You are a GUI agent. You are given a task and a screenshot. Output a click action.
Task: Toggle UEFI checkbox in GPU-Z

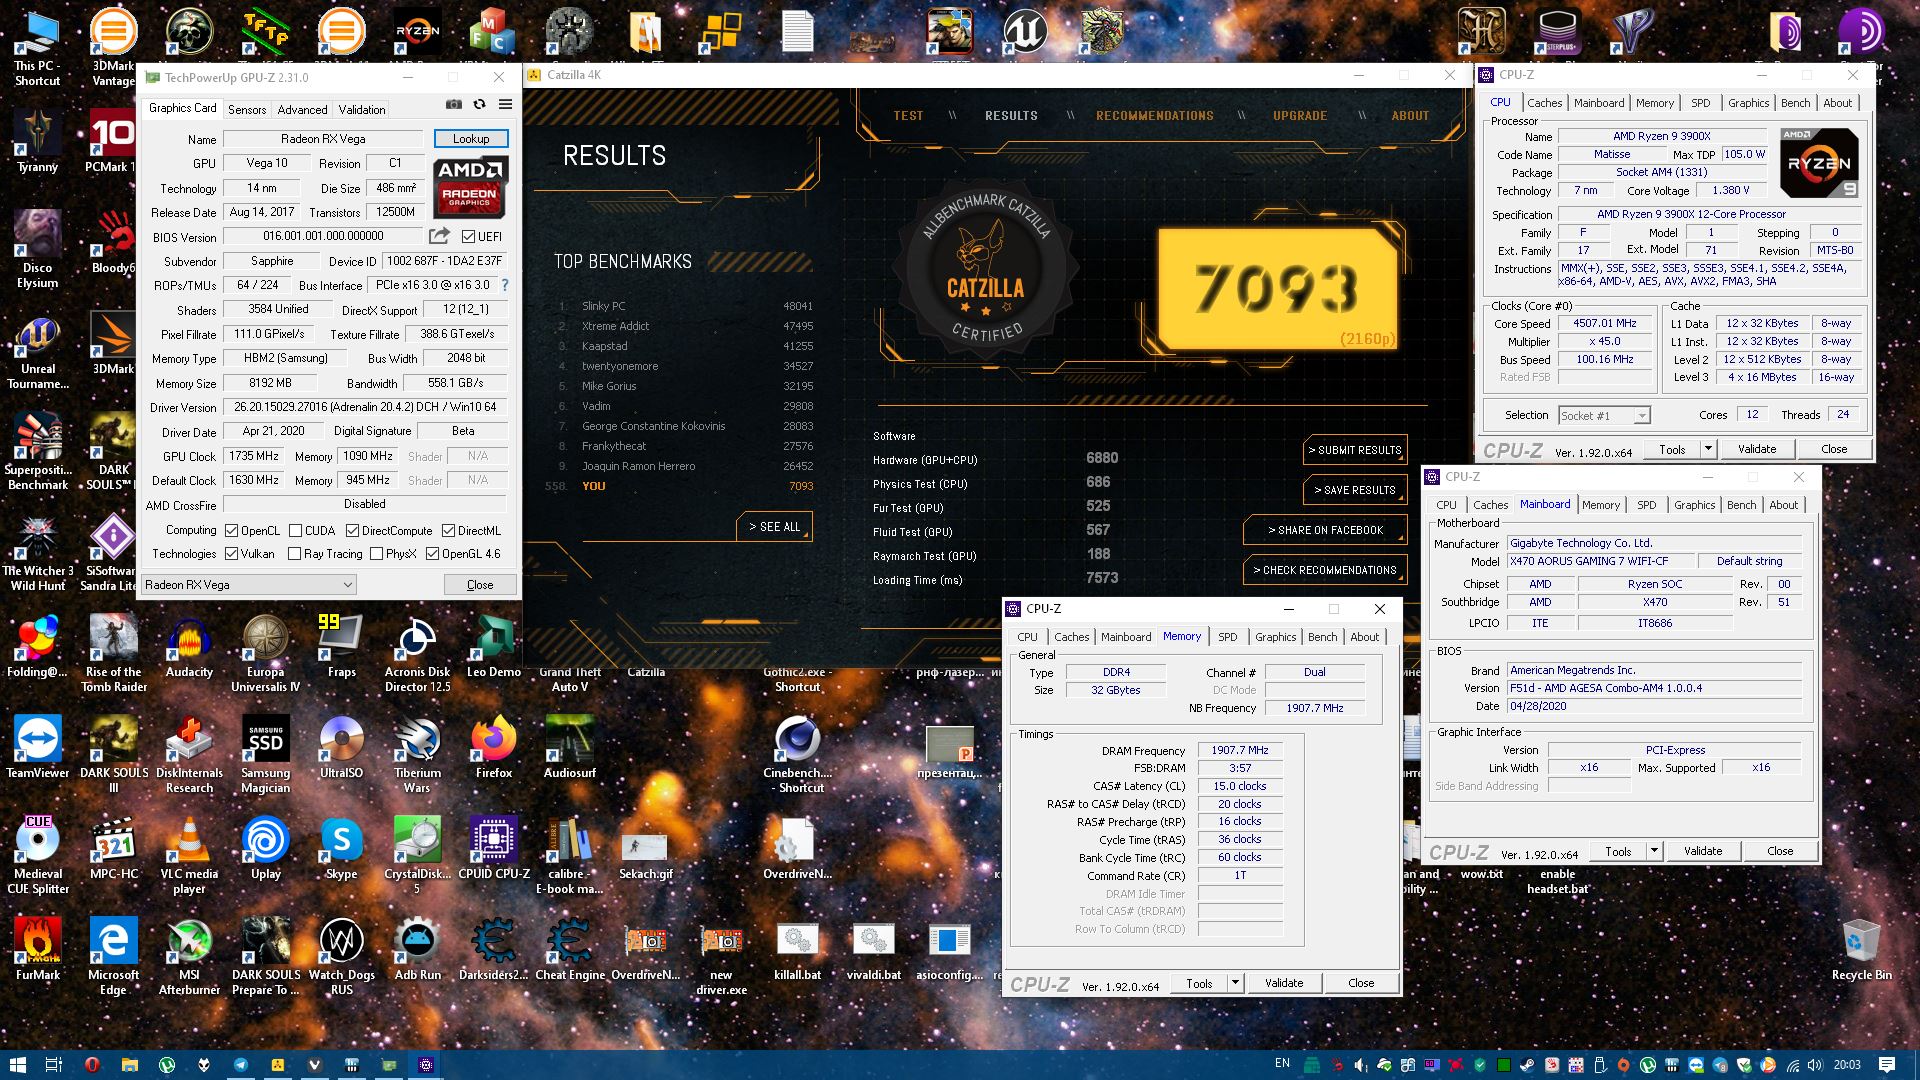(x=468, y=237)
